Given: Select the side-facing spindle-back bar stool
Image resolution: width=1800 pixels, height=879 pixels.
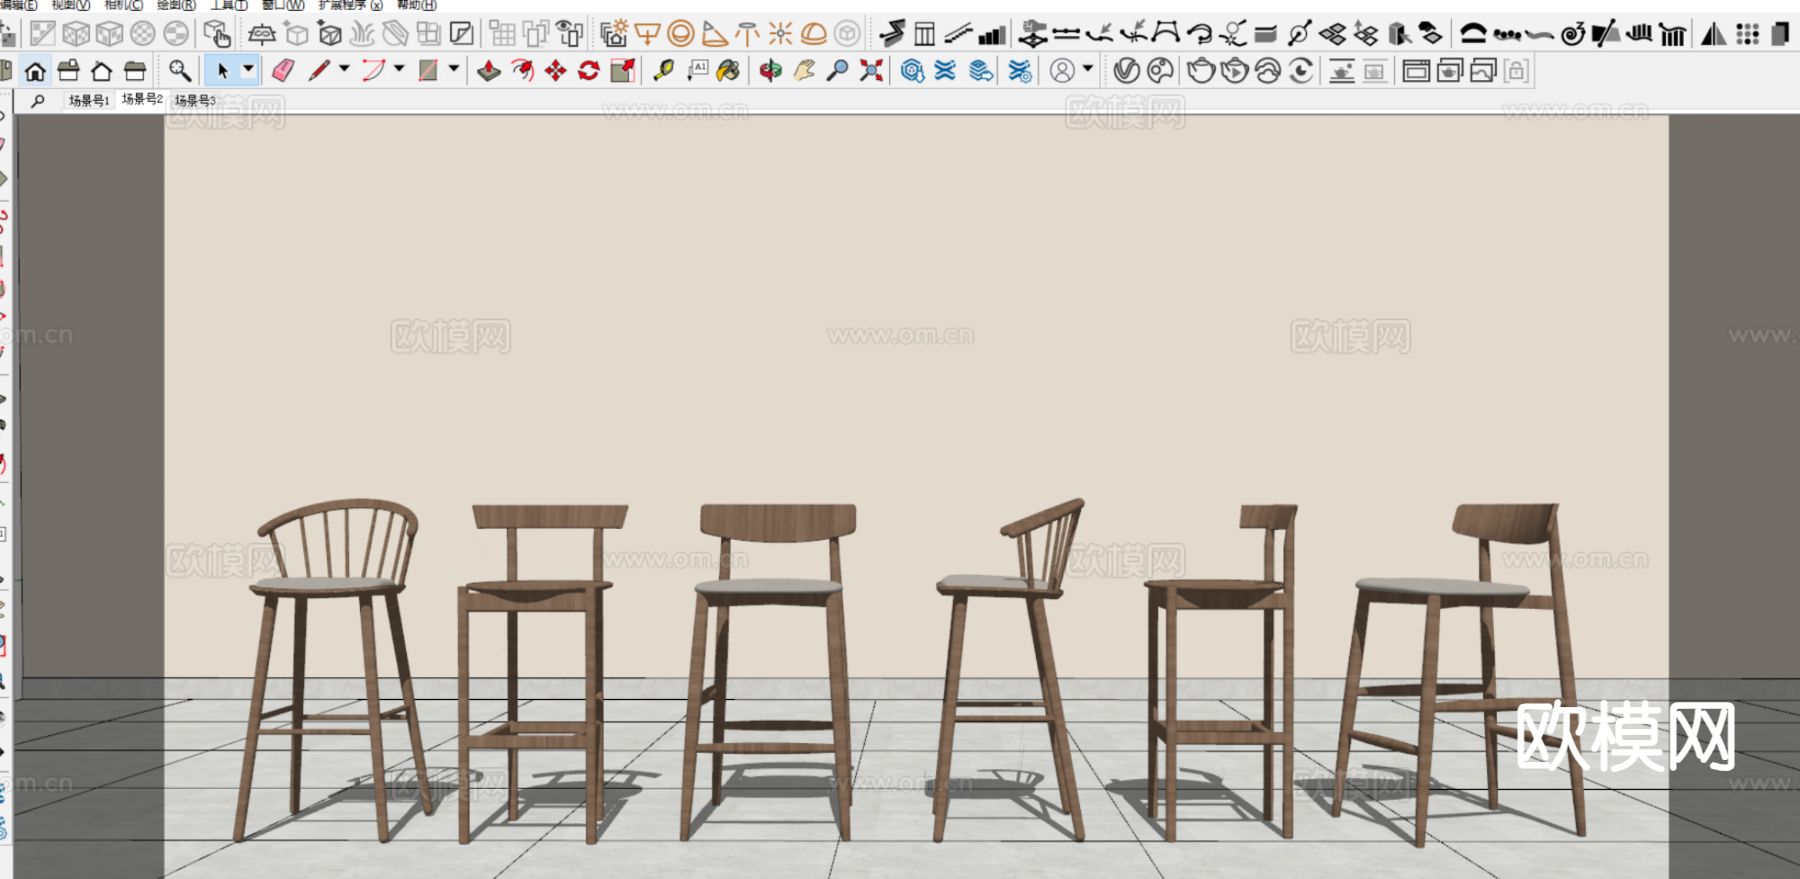Looking at the screenshot, I should coord(1009,668).
